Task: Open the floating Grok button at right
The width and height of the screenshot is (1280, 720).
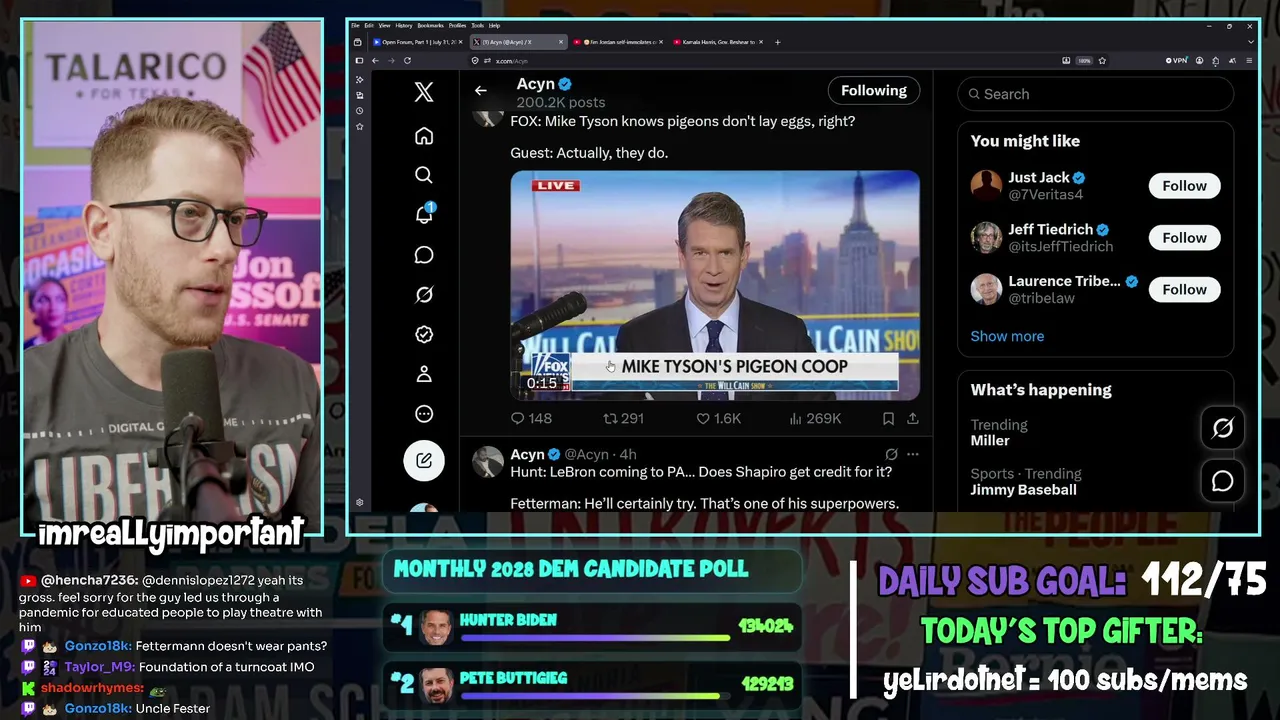Action: click(x=1222, y=428)
